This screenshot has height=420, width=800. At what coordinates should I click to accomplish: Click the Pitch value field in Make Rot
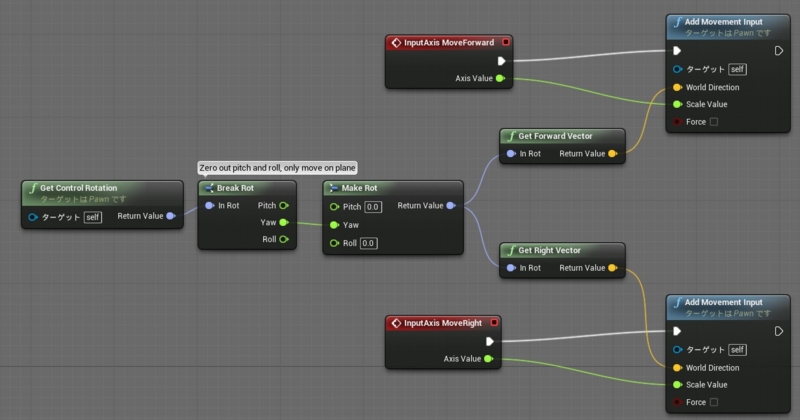coord(372,207)
